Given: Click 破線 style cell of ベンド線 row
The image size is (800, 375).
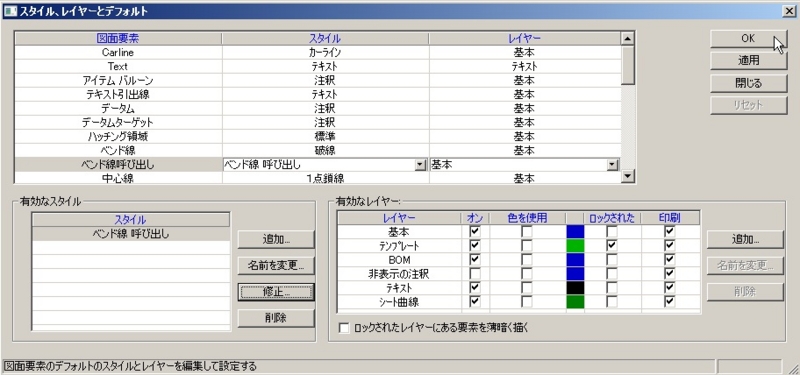Looking at the screenshot, I should pos(325,151).
